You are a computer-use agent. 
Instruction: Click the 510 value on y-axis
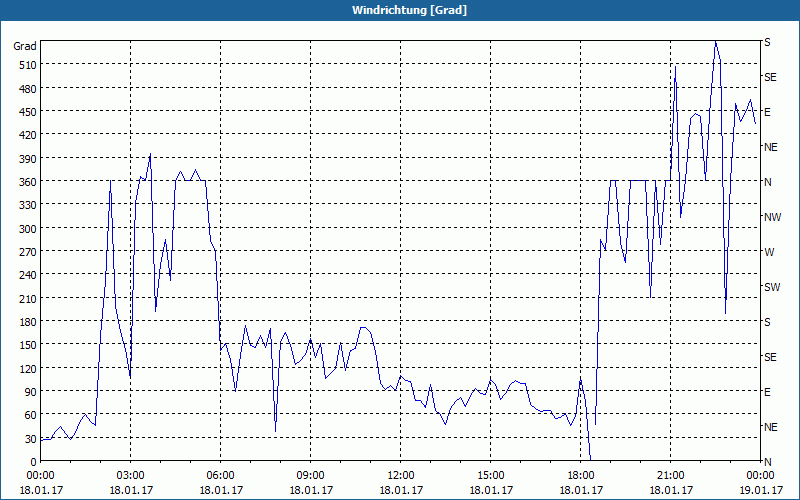(x=25, y=65)
